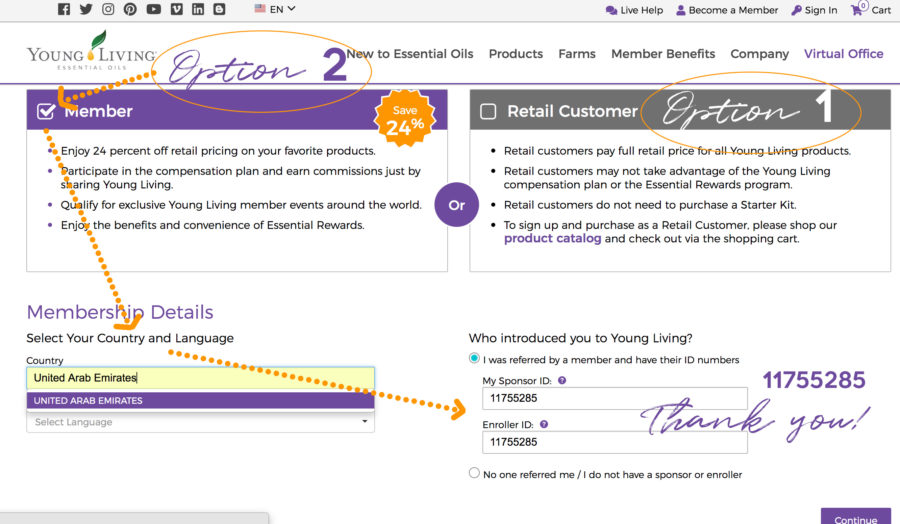The image size is (900, 524).
Task: Click Become a Member link
Action: tap(727, 10)
